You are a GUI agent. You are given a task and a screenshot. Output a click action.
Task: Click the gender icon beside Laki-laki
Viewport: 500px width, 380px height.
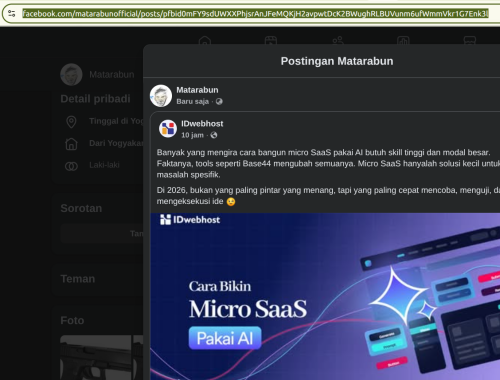tap(71, 166)
